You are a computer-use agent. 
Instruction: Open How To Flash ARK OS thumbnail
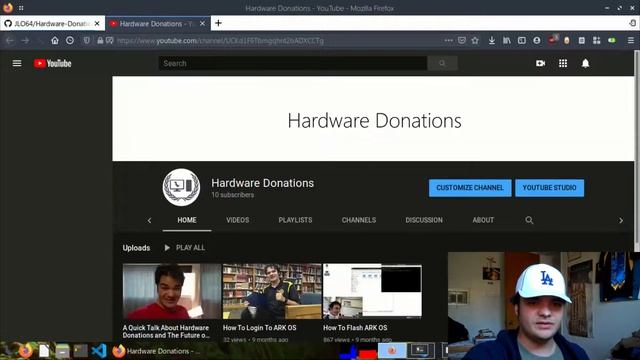click(x=372, y=291)
